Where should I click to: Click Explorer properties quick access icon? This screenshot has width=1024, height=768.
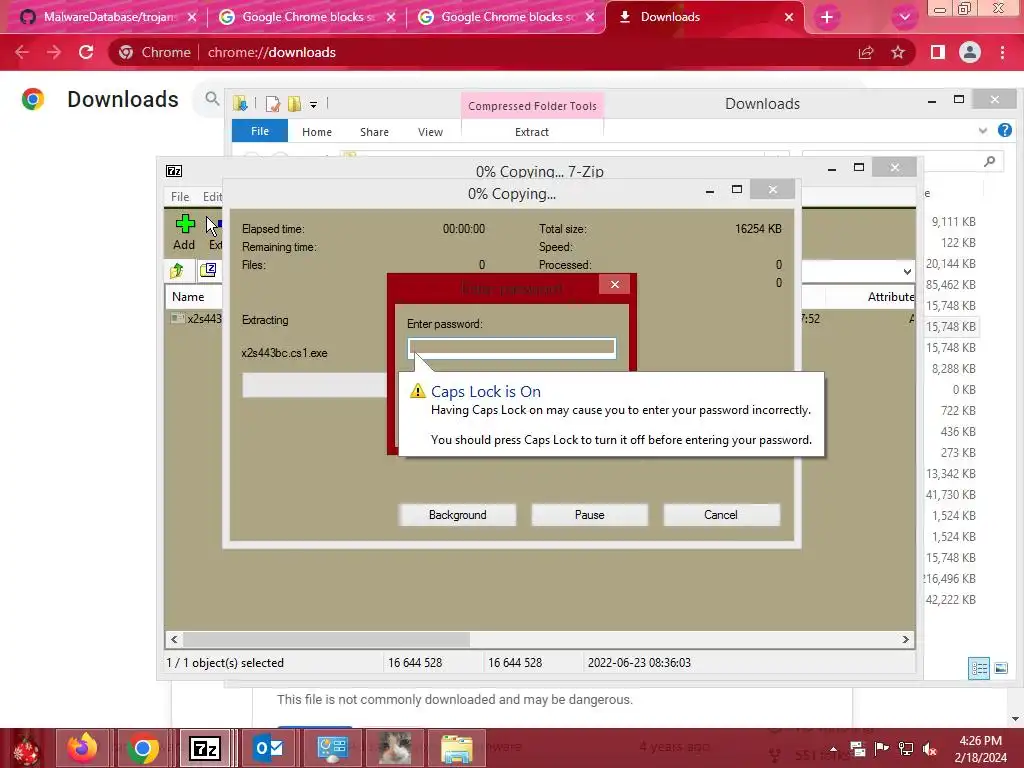click(x=273, y=103)
